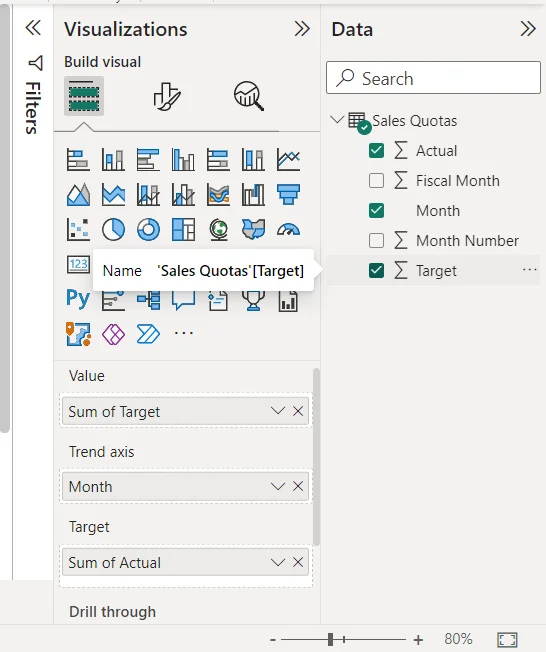The image size is (546, 652).
Task: Remove Sum of Actual from Target
Action: 298,563
